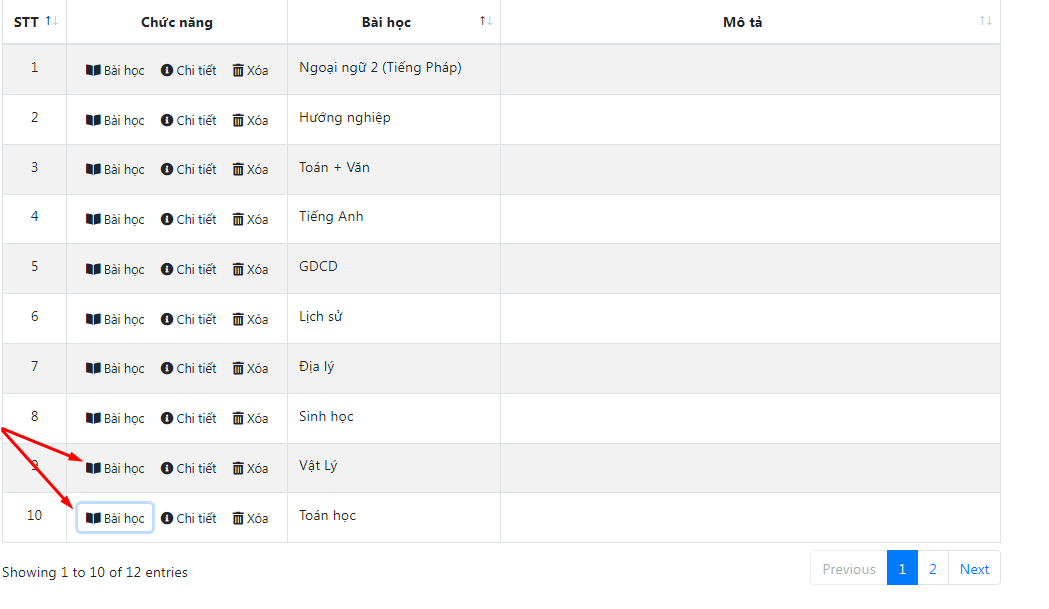The height and width of the screenshot is (609, 1049).
Task: View Chi tiết for Toán + Văn
Action: coord(189,169)
